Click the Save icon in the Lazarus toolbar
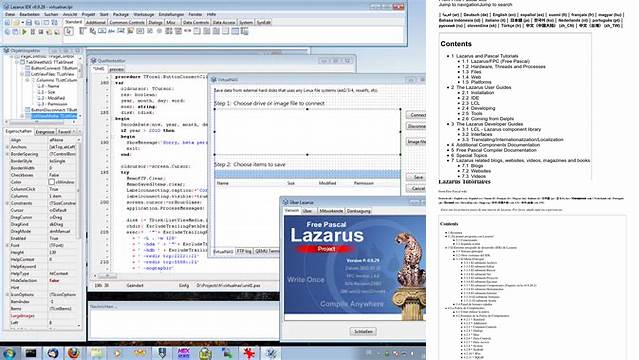The width and height of the screenshot is (639, 360). pyautogui.click(x=29, y=23)
